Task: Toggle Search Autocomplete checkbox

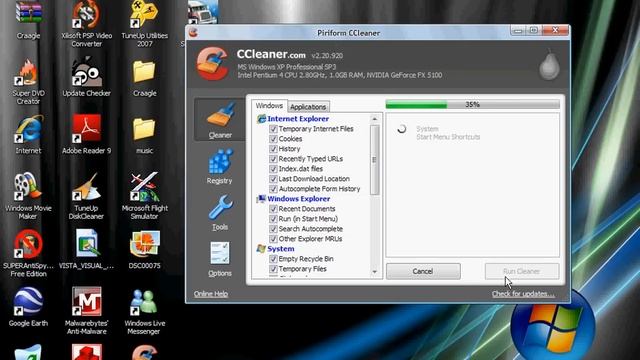Action: [273, 229]
